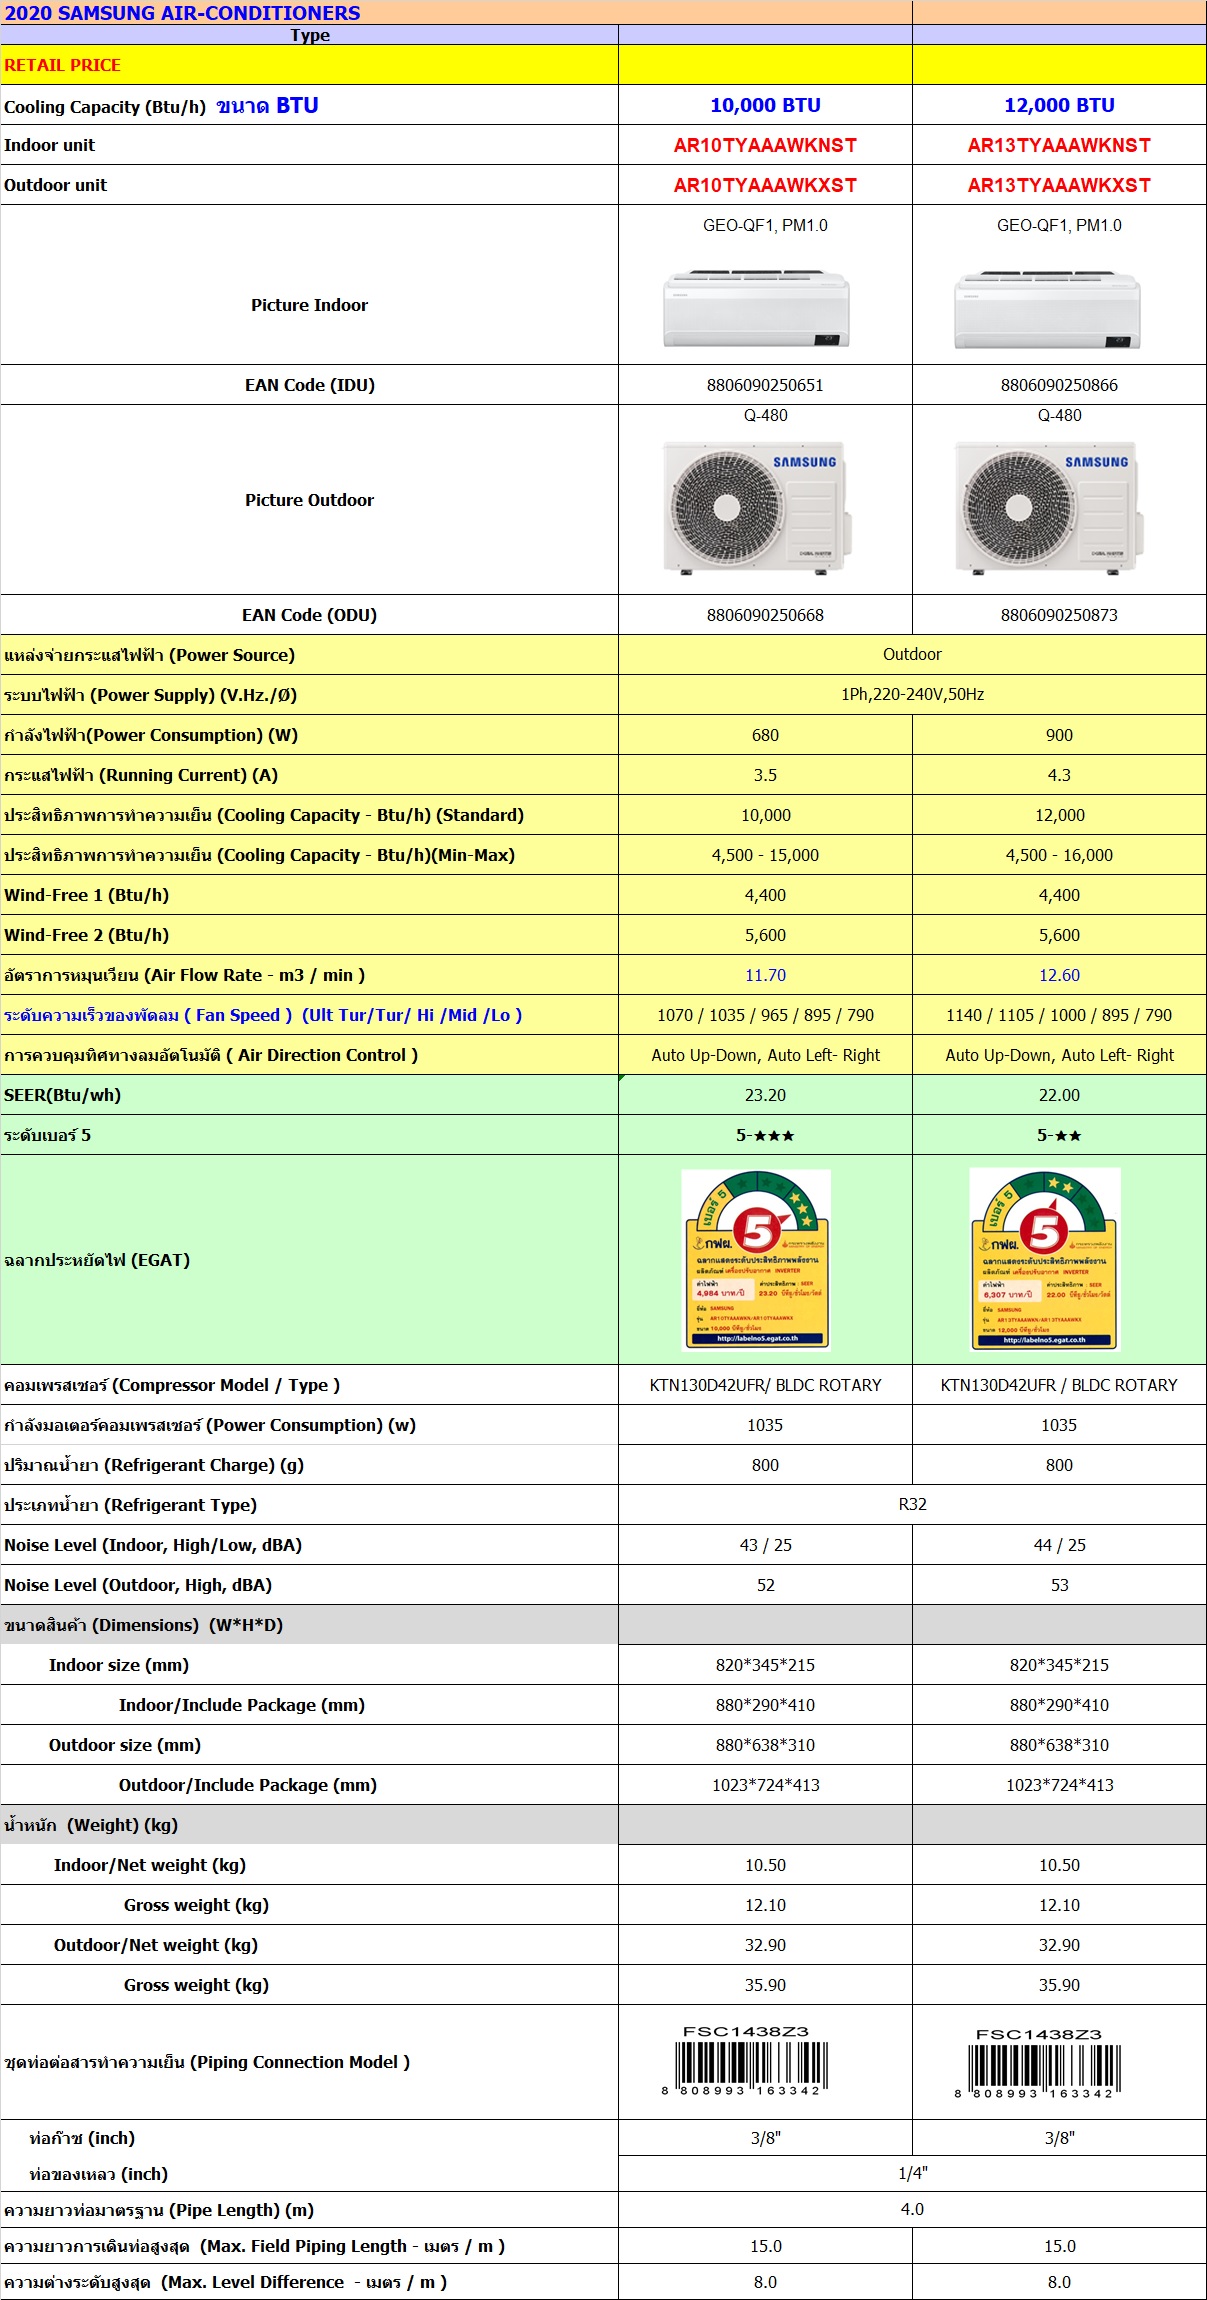The height and width of the screenshot is (2300, 1207).
Task: Click the 'Wind-Free 2 (Btu/h)' row label
Action: [x=86, y=935]
